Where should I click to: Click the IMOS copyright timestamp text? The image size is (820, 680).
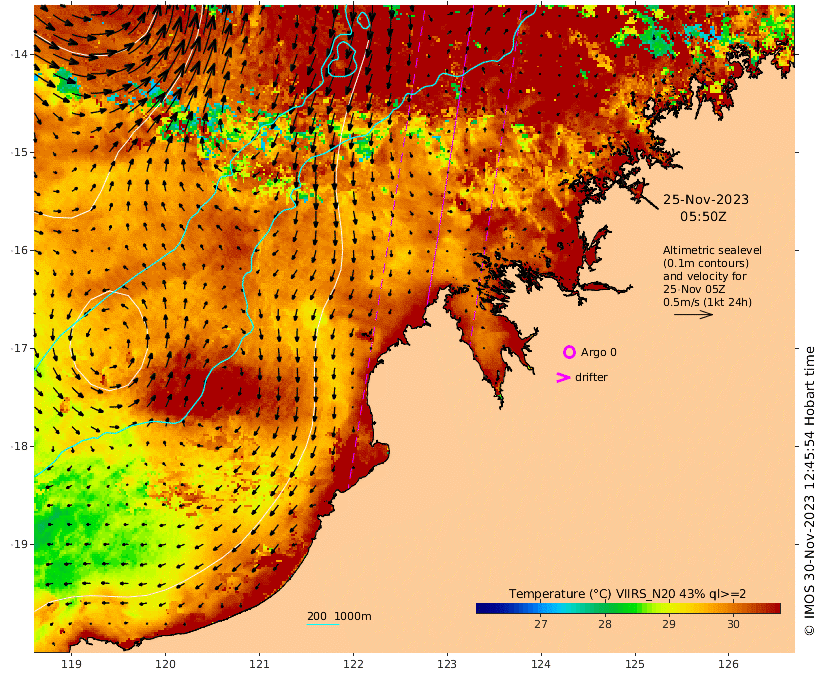[810, 491]
